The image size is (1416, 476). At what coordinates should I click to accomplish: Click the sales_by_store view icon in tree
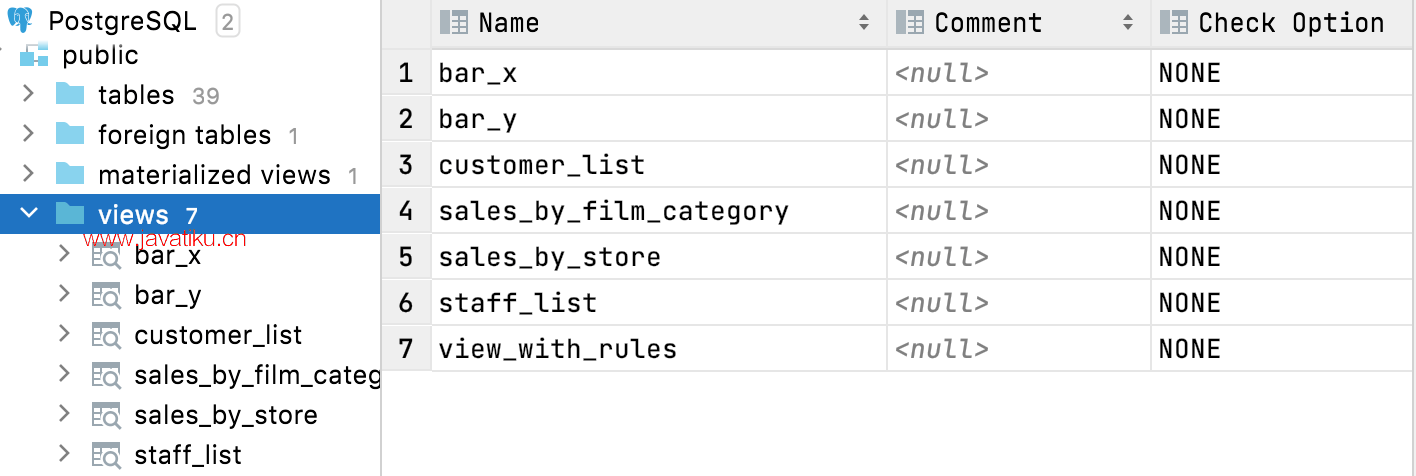pos(106,415)
